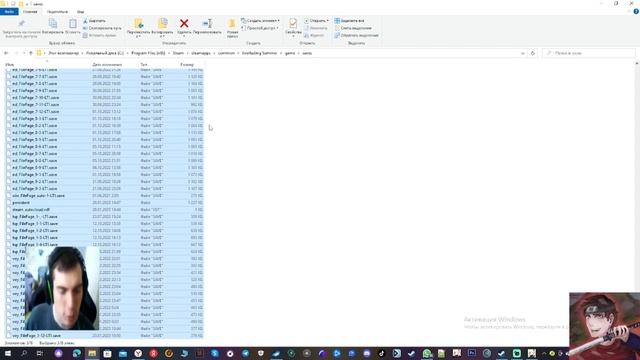The height and width of the screenshot is (360, 640).
Task: Click the blue Help question-mark icon
Action: pos(636,11)
